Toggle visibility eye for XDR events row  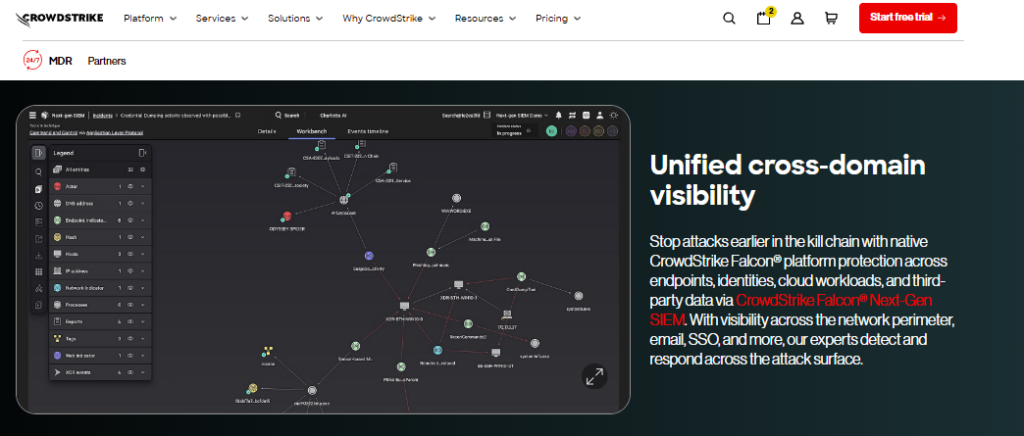click(x=130, y=372)
